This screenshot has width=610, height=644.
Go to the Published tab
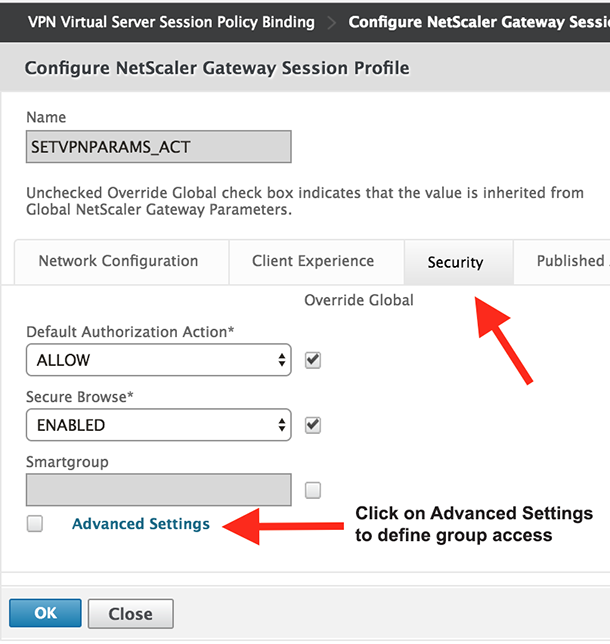point(570,261)
